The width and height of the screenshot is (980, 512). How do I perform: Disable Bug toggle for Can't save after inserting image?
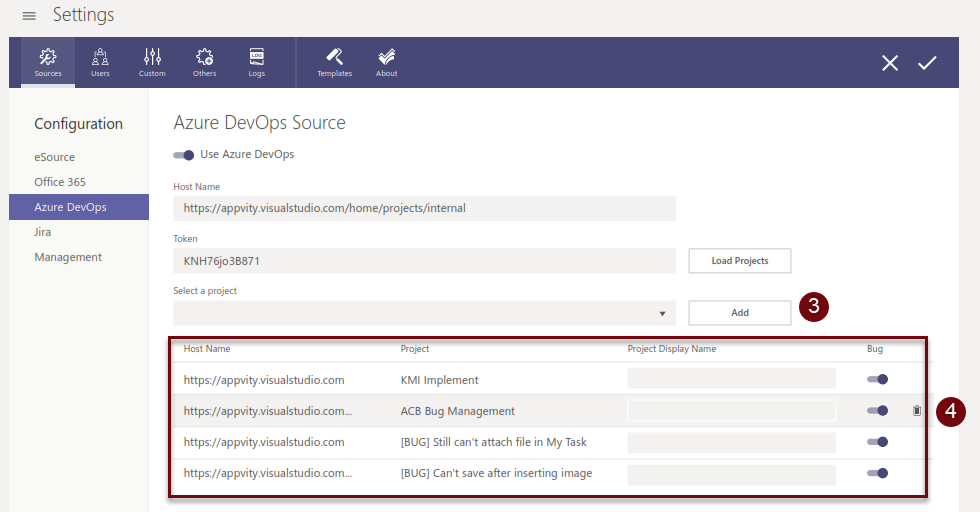pyautogui.click(x=877, y=473)
